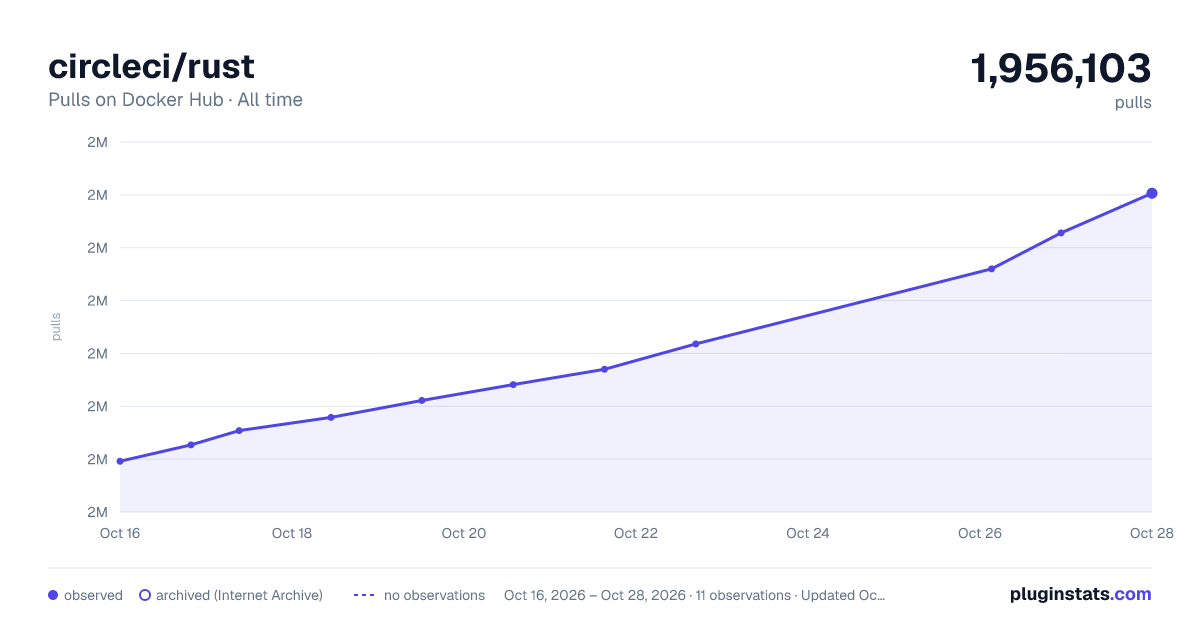Click the hollow 'archived' legend circle icon
This screenshot has width=1200, height=630.
click(x=145, y=595)
